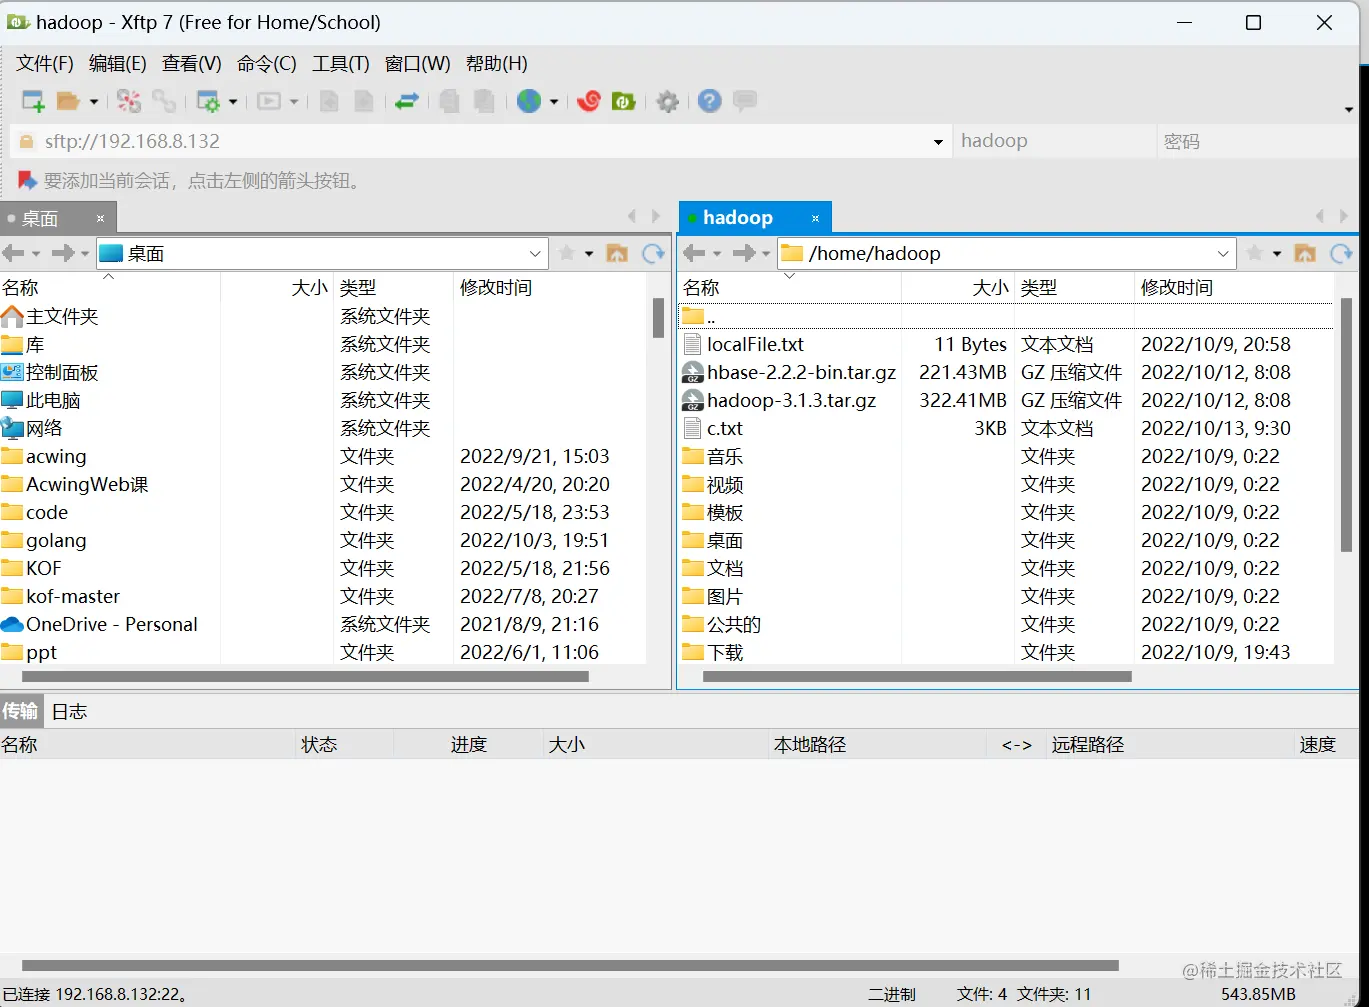1369x1007 pixels.
Task: Sort remote files by 类型 column header
Action: point(1075,288)
